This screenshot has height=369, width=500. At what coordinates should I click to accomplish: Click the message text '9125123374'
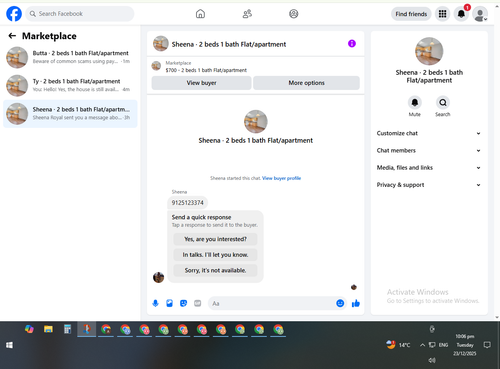tap(187, 203)
